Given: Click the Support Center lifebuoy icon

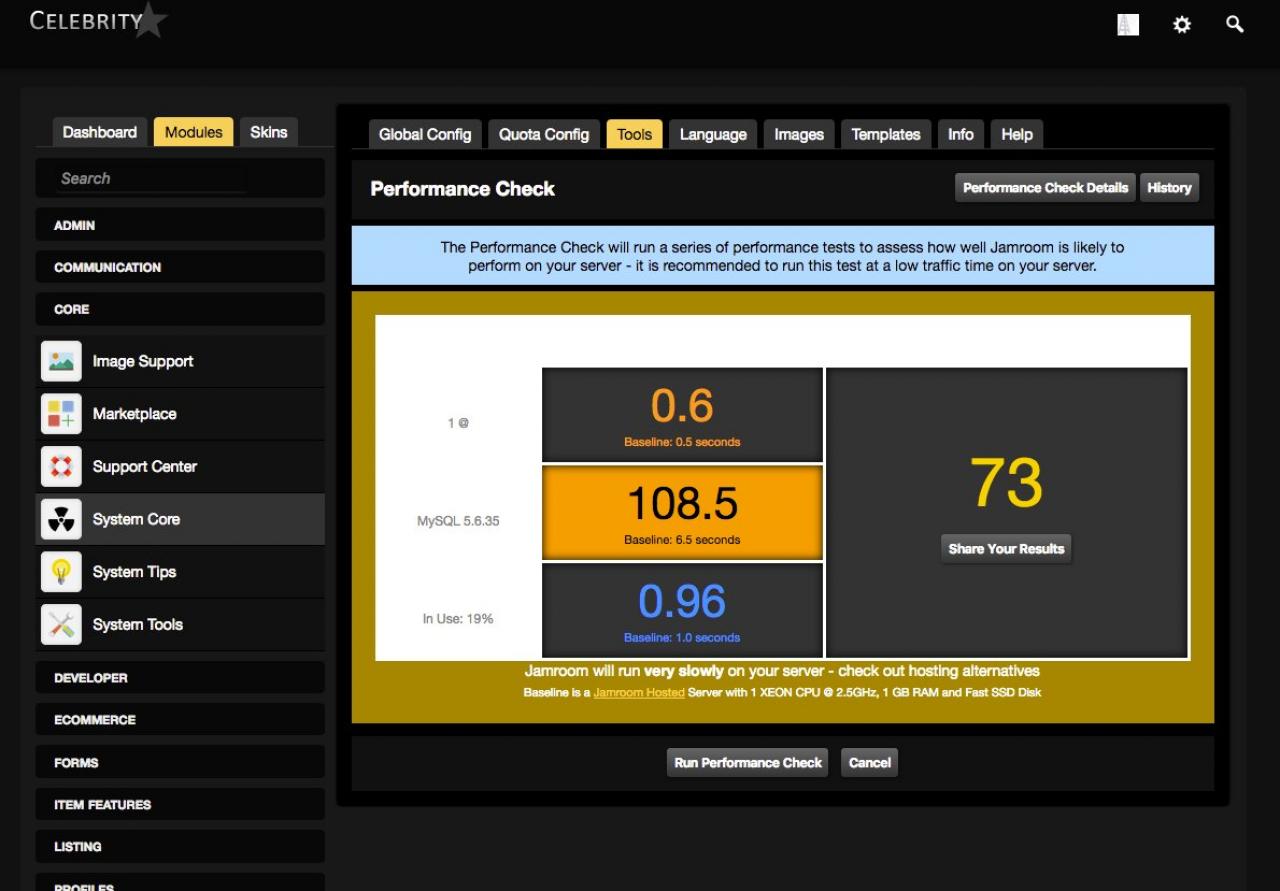Looking at the screenshot, I should [x=61, y=466].
